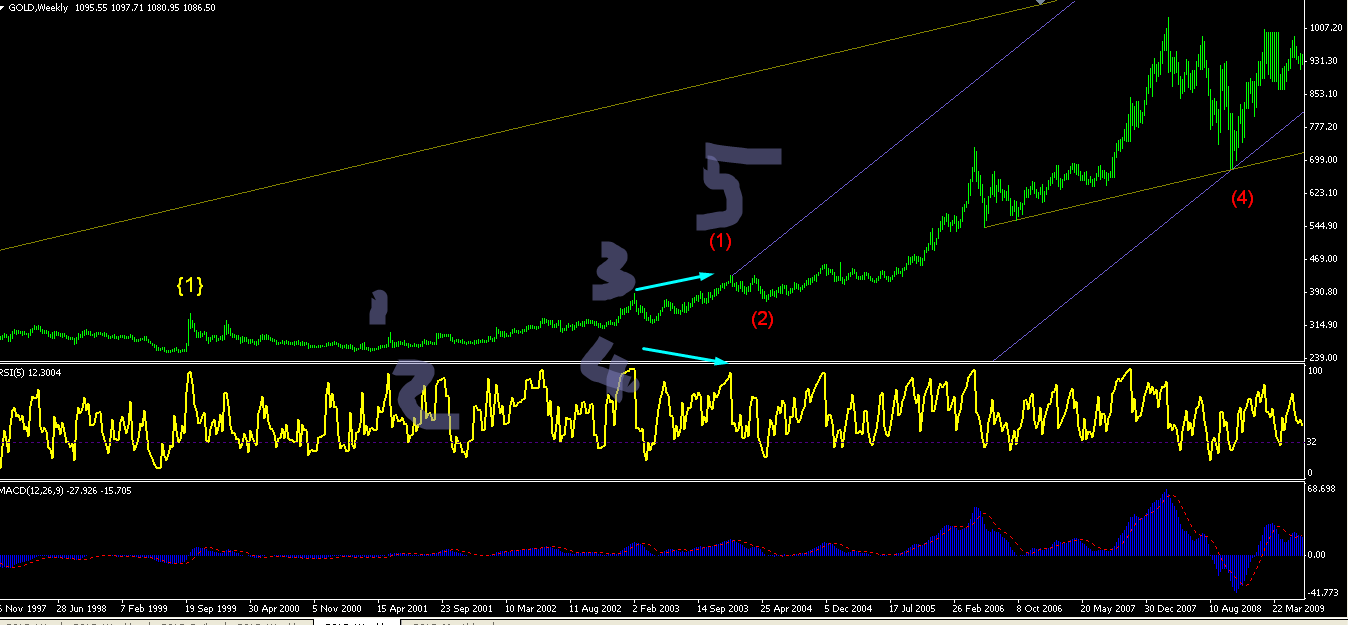Click the lower cyan arrow above the RSI panel

click(x=683, y=354)
